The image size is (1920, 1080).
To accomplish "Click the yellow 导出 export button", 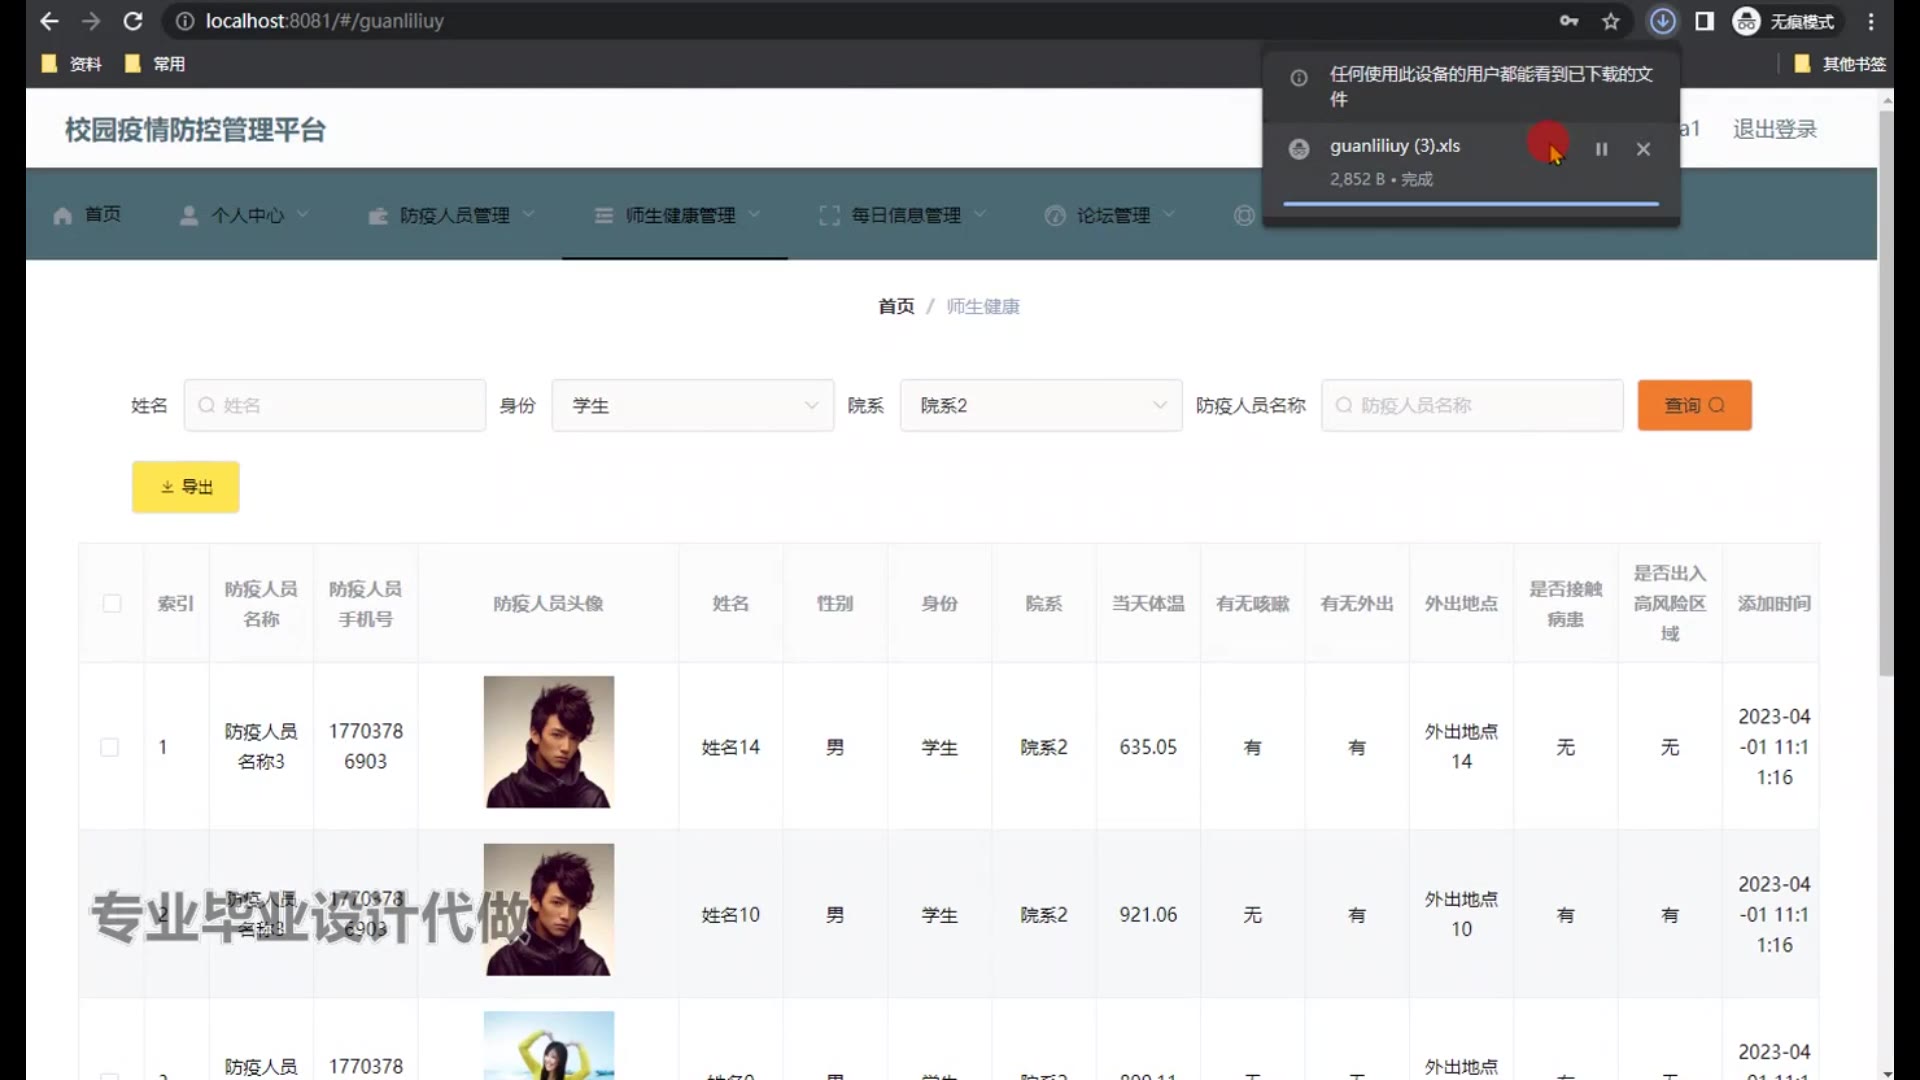I will 186,487.
